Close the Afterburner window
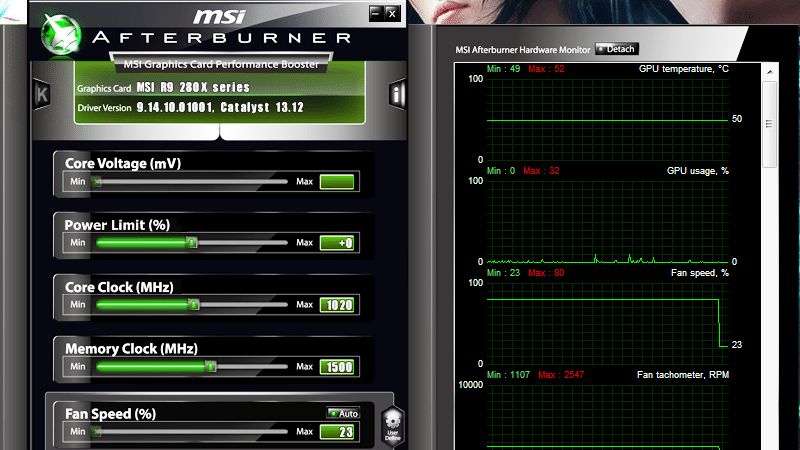 tap(392, 13)
